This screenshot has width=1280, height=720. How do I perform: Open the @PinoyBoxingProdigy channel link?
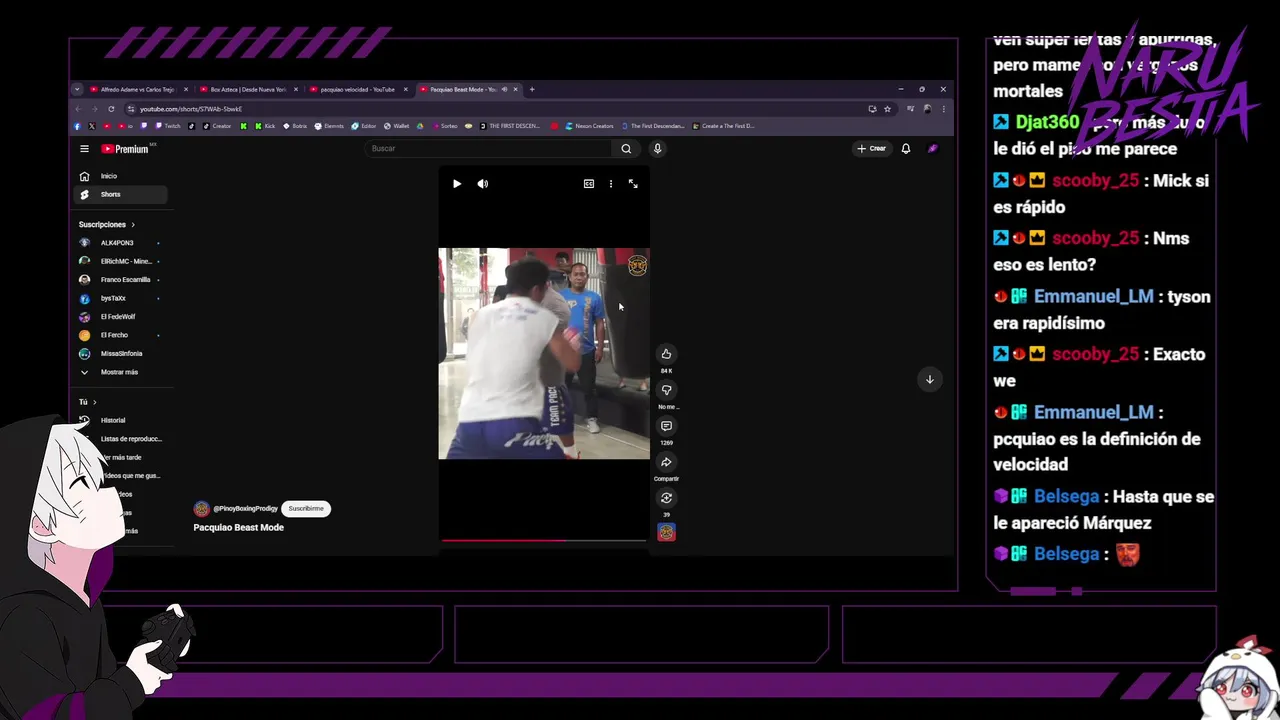245,509
